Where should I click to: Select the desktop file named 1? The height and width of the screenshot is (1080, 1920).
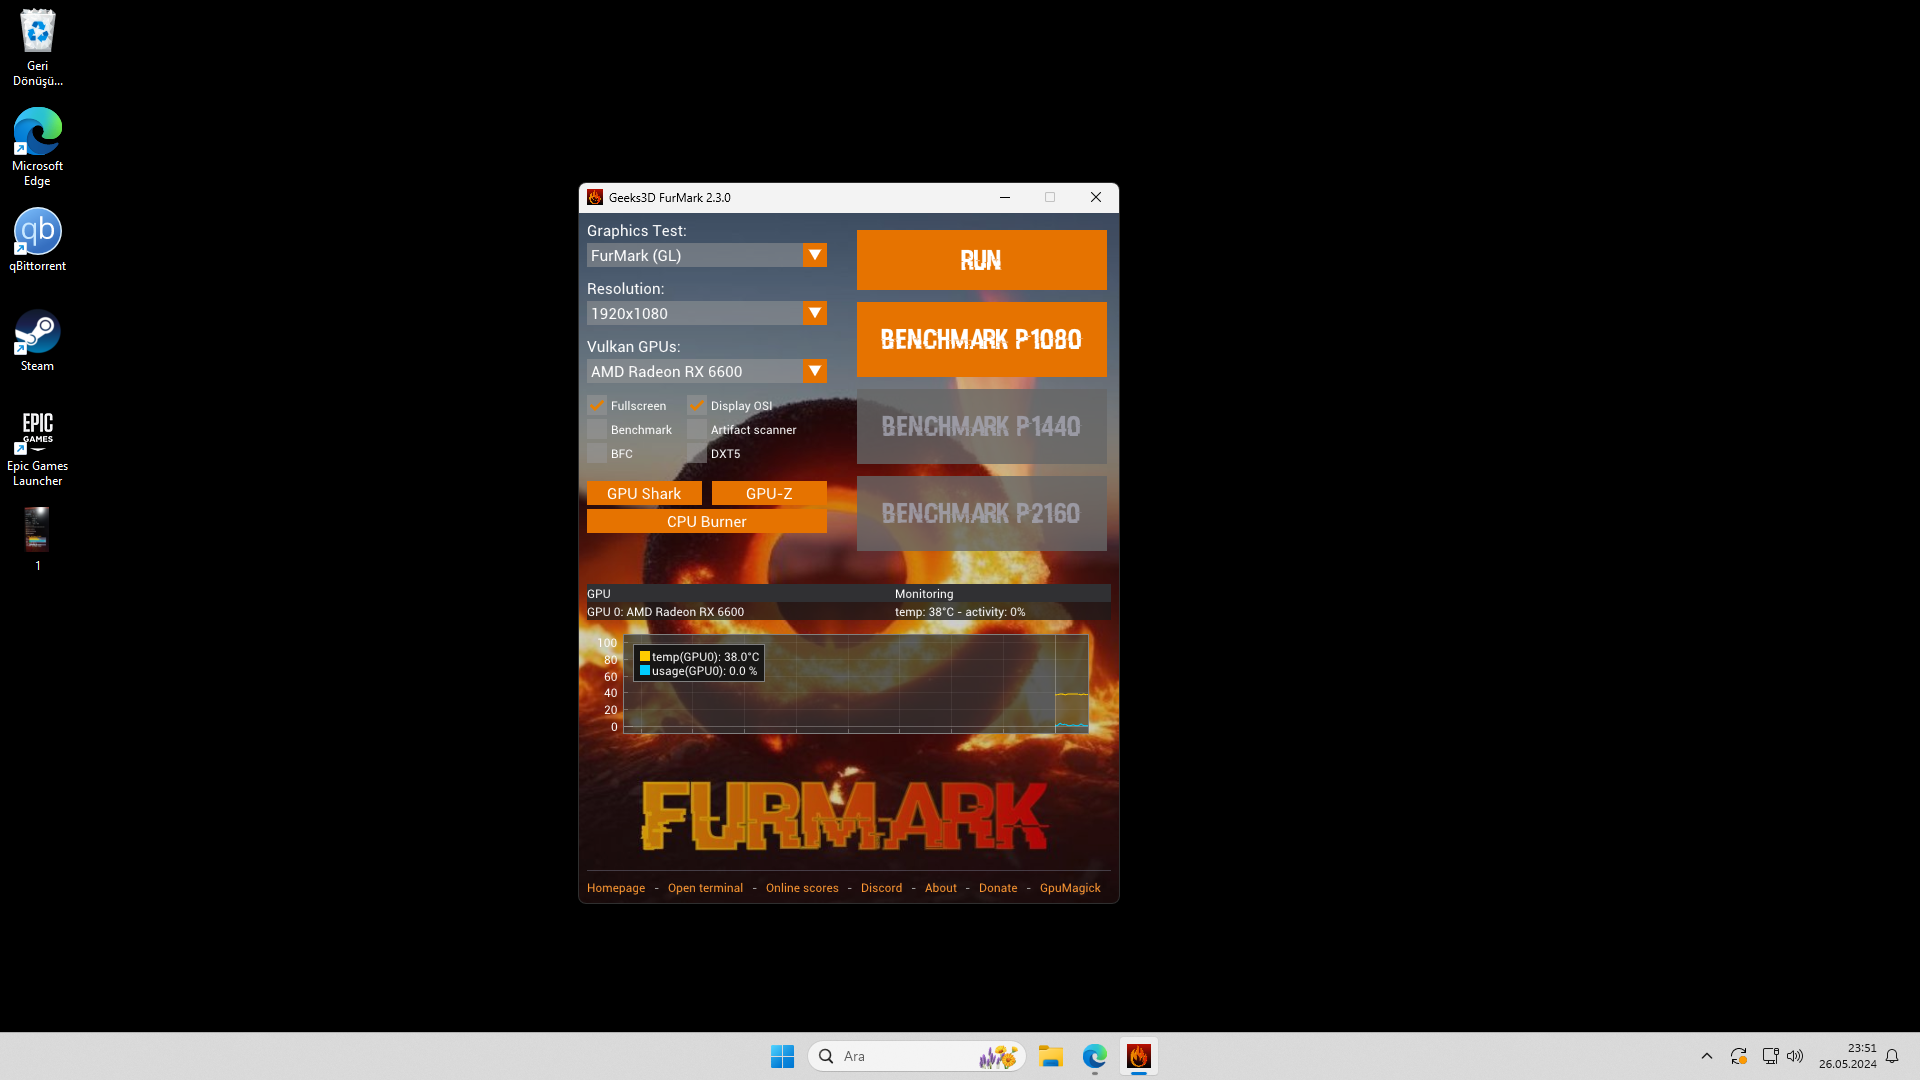(37, 539)
